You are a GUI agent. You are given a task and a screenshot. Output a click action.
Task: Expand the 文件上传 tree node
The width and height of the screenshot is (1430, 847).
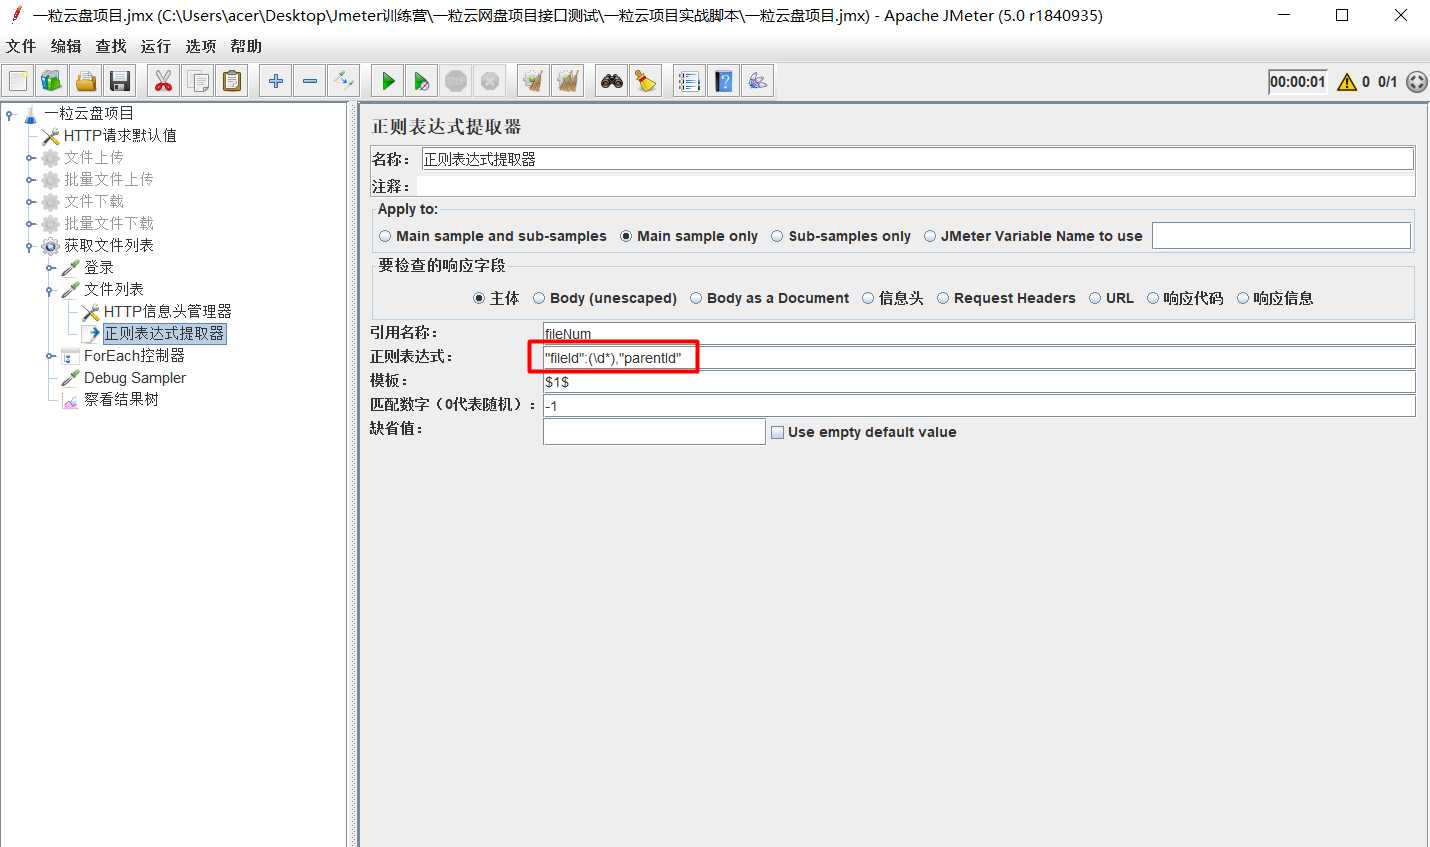30,158
